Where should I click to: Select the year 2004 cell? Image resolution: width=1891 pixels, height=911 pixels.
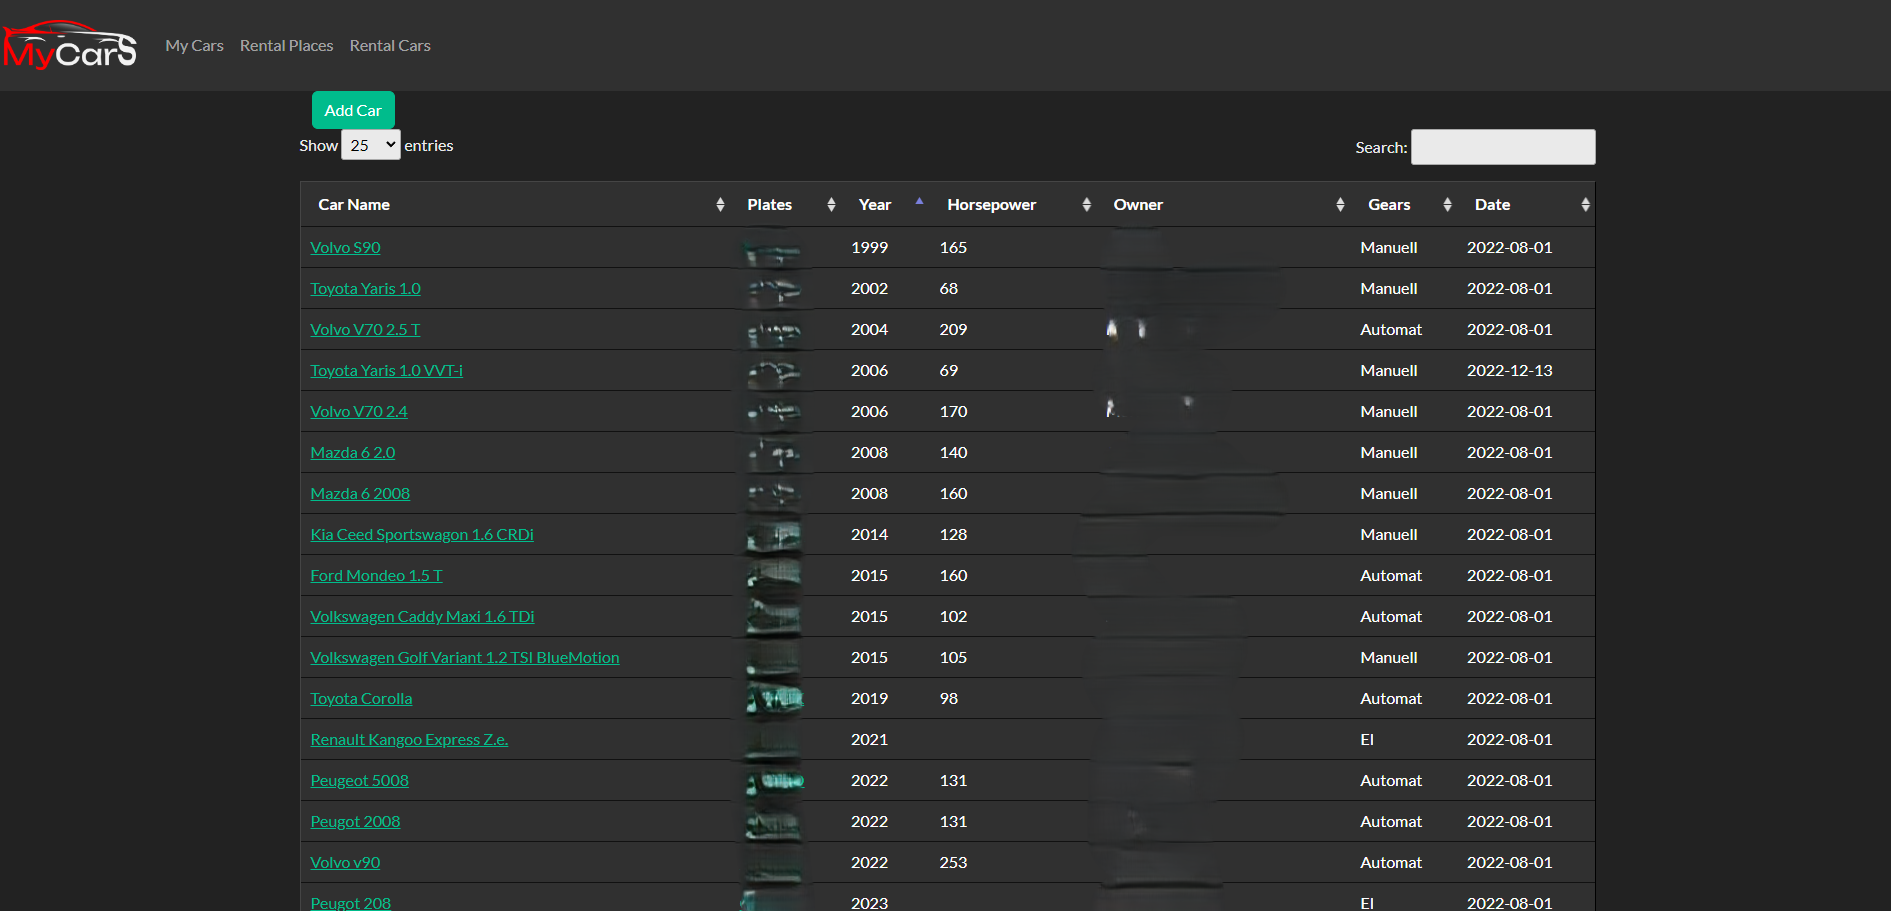coord(870,330)
